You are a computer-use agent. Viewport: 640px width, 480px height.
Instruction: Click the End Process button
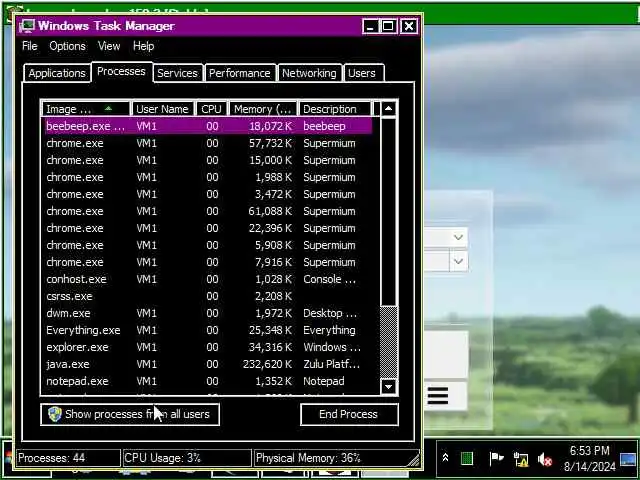pyautogui.click(x=349, y=414)
